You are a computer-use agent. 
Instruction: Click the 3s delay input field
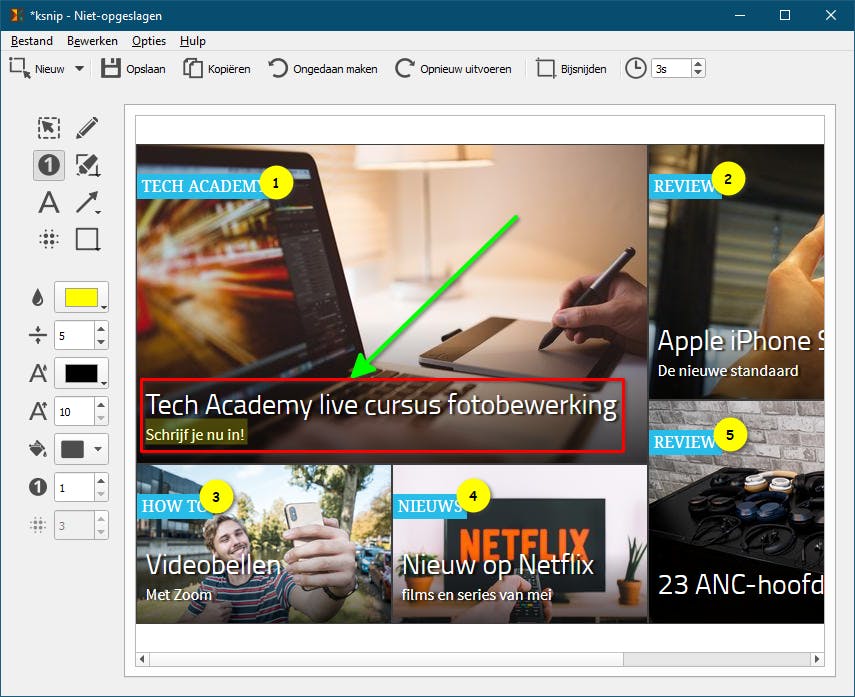coord(671,69)
